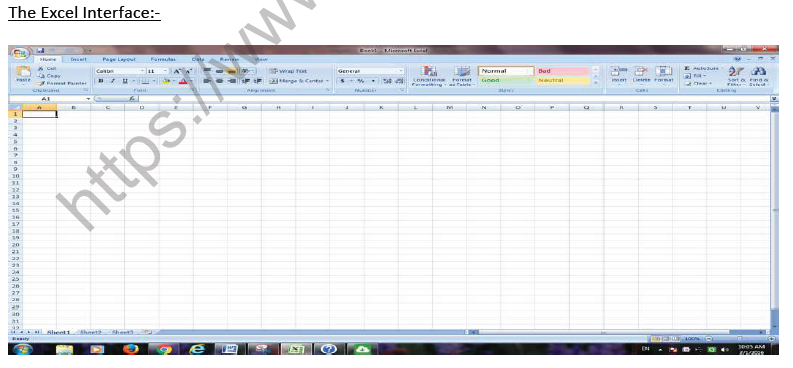The width and height of the screenshot is (793, 368).
Task: Click the Name Box showing A1
Action: [x=47, y=99]
